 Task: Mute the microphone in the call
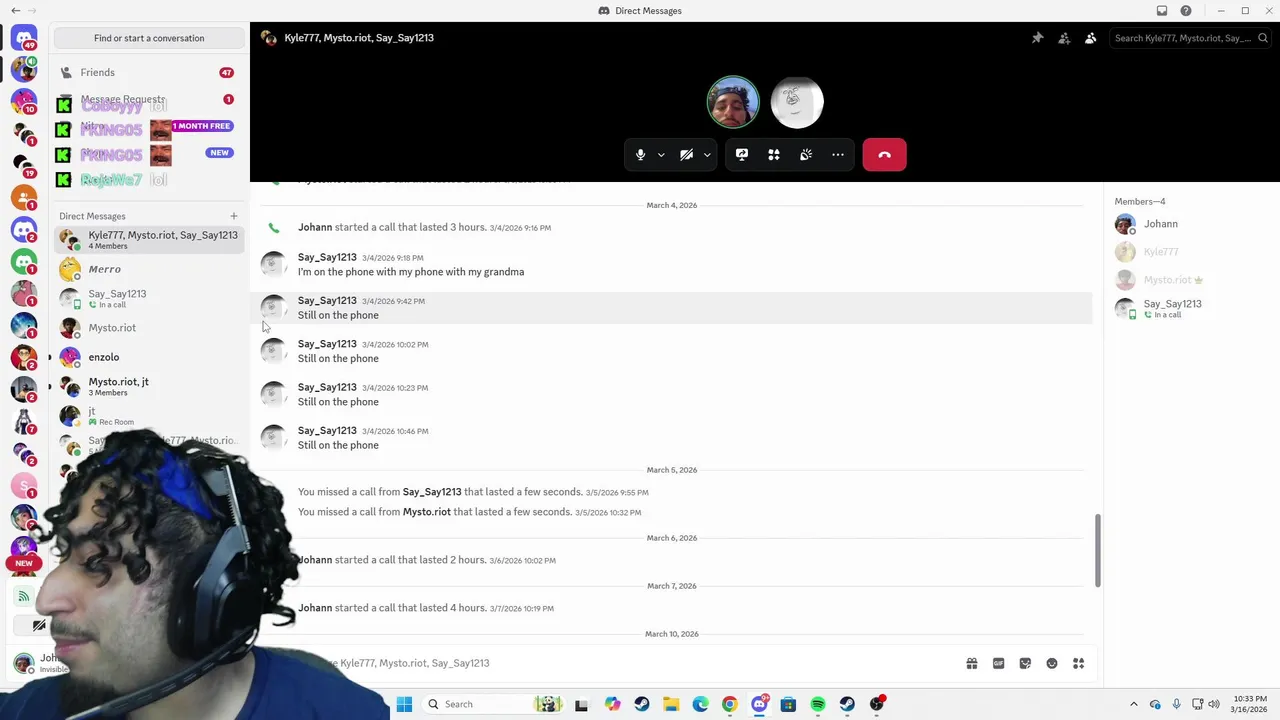point(640,155)
